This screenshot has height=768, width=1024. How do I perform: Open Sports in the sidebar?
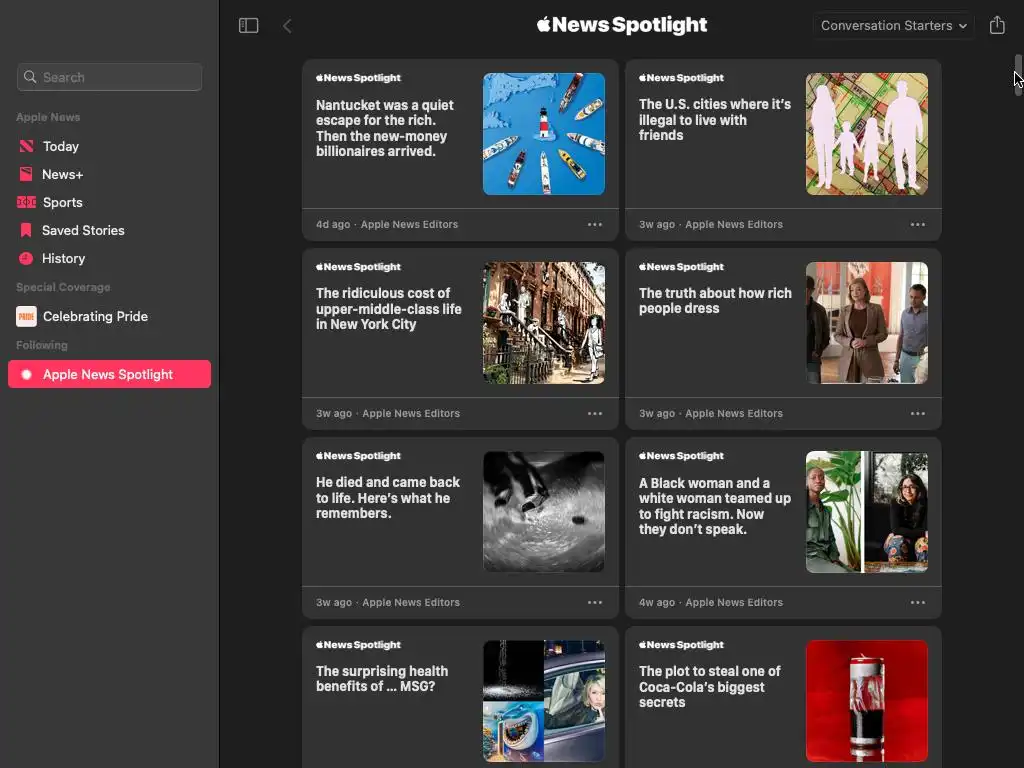(x=110, y=202)
